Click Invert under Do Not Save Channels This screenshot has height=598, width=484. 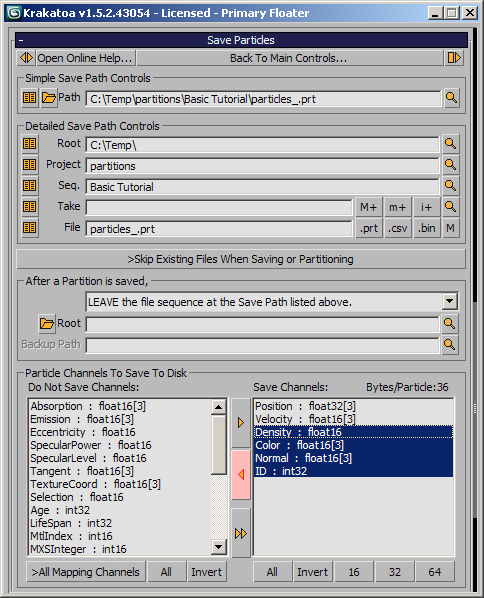point(206,572)
